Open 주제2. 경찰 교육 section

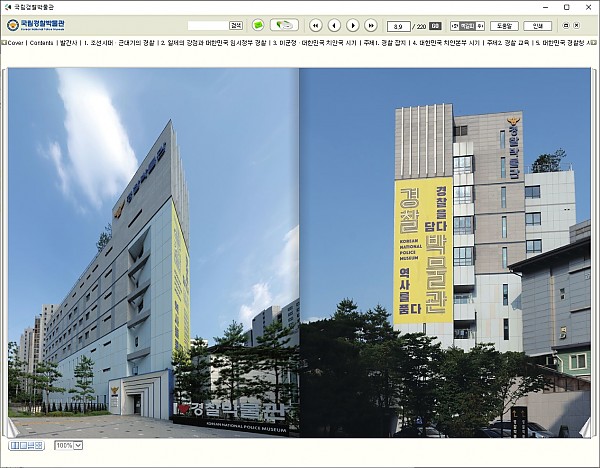click(507, 43)
